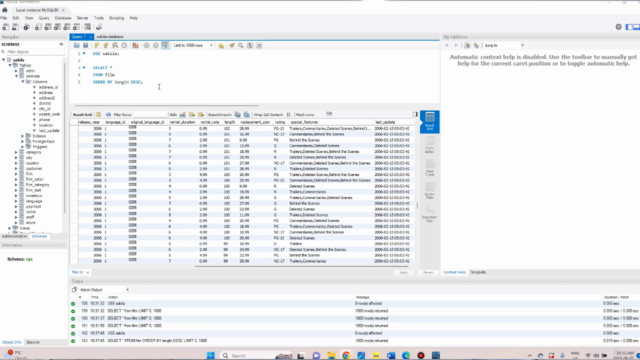Switch to Administration navigator tab
This screenshot has width=640, height=360.
[14, 236]
